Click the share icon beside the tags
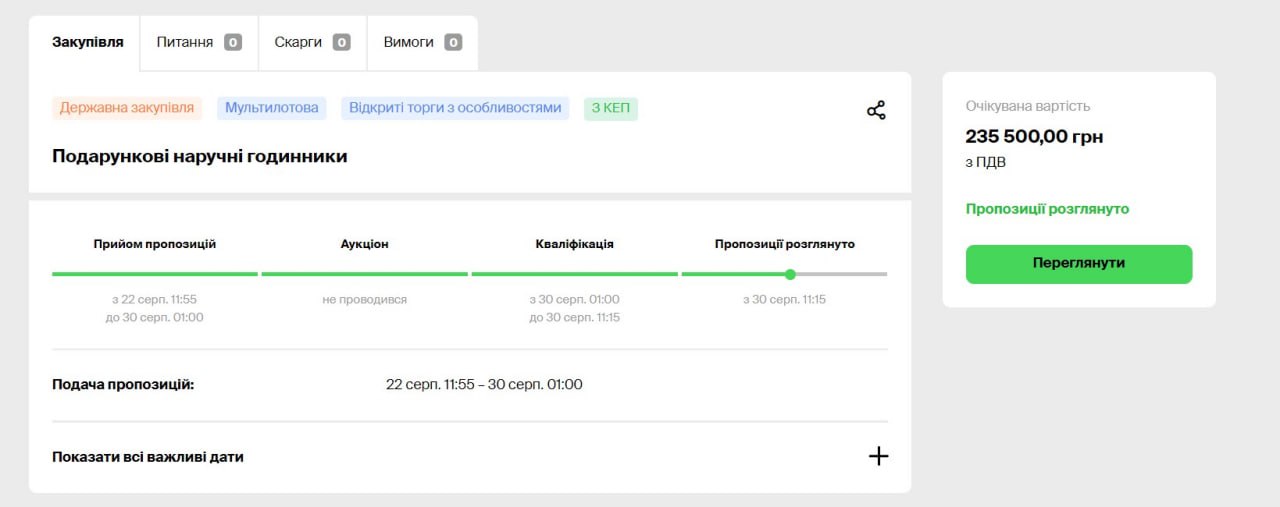The height and width of the screenshot is (507, 1280). [x=876, y=110]
